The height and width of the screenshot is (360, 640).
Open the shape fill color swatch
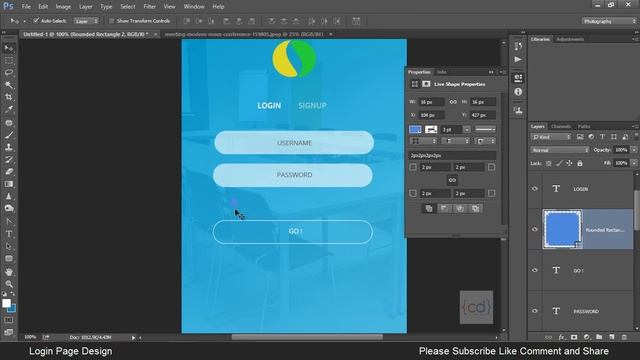(415, 129)
